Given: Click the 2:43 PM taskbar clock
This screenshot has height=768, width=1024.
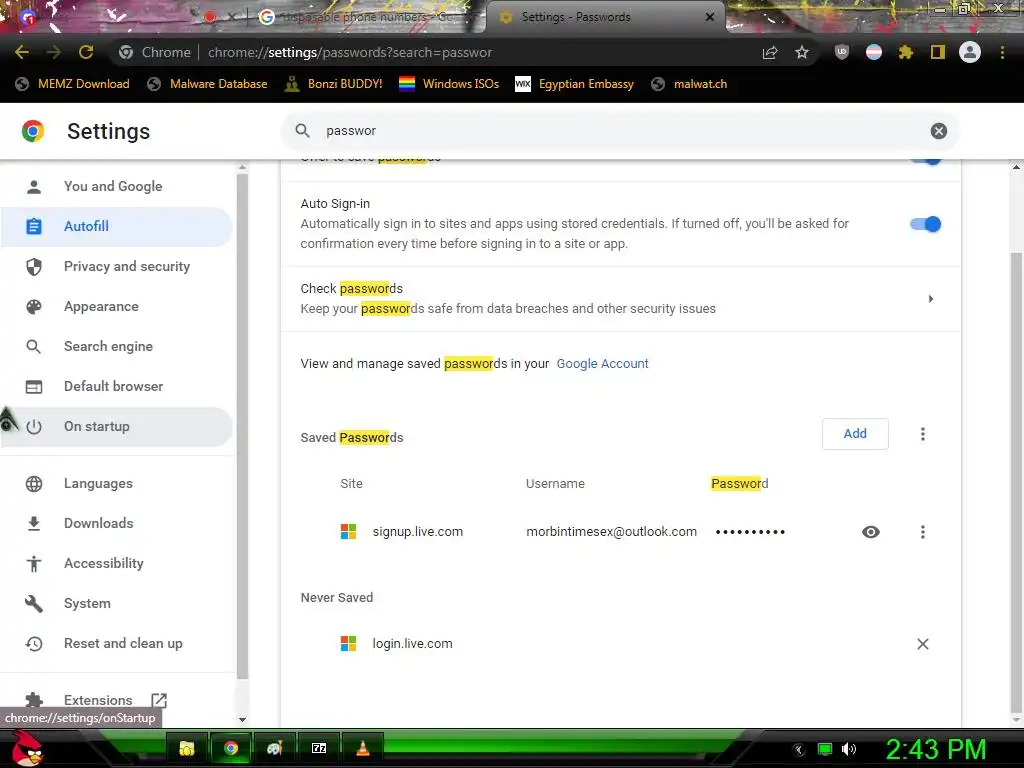Looking at the screenshot, I should pyautogui.click(x=936, y=749).
